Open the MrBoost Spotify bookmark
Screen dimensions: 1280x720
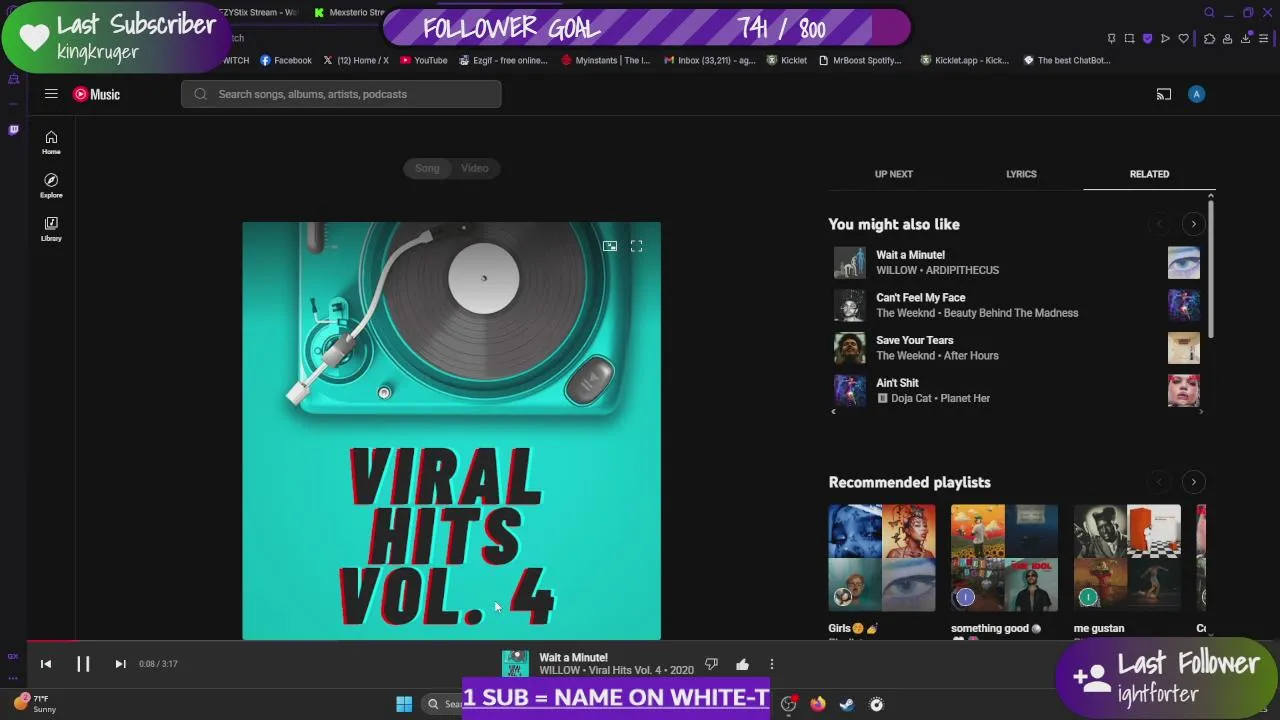[860, 60]
